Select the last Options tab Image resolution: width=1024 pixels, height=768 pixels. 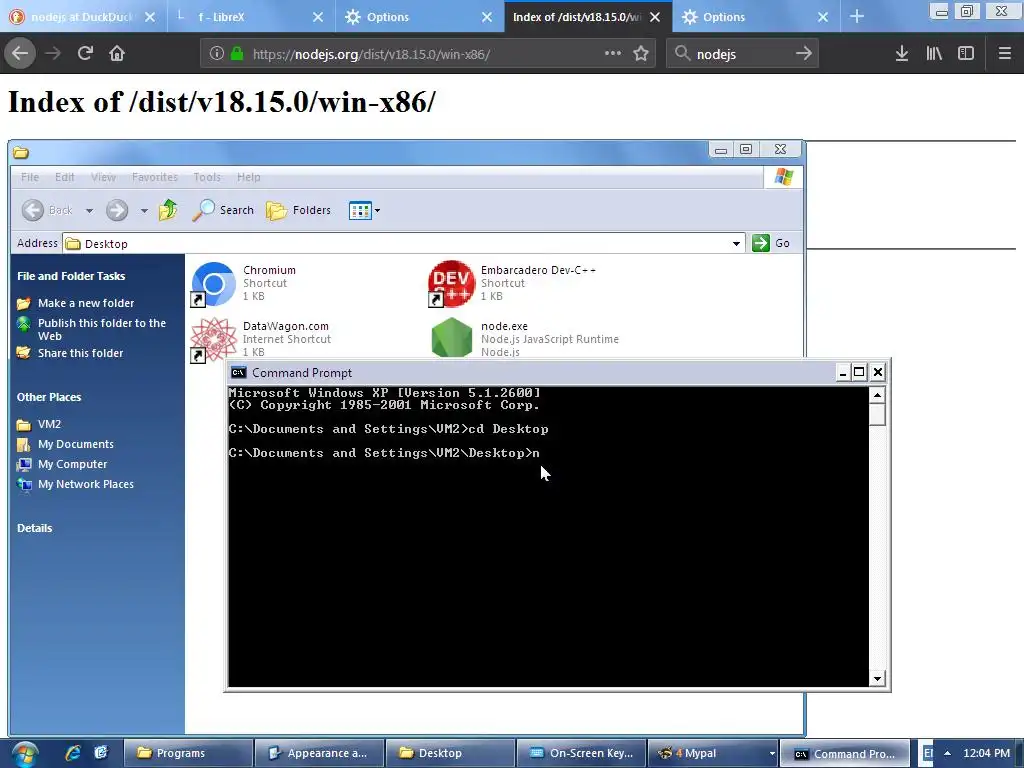point(756,17)
